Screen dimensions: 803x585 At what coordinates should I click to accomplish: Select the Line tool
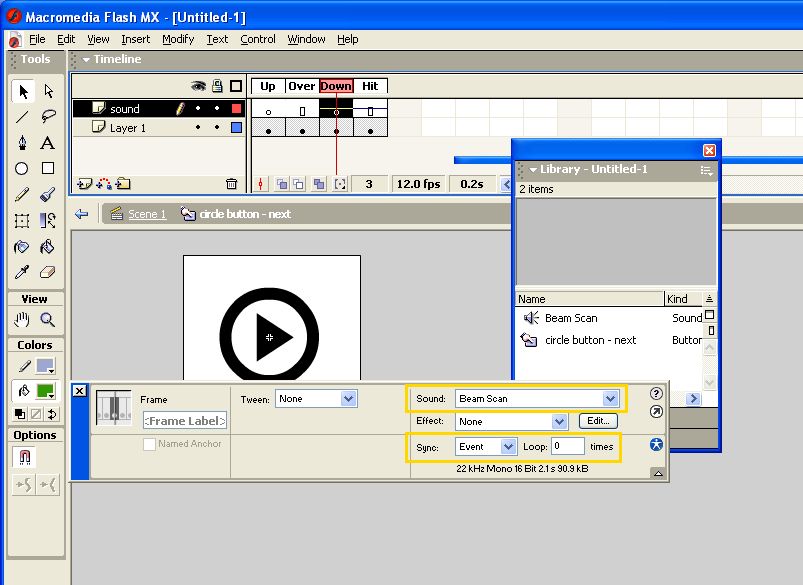pyautogui.click(x=22, y=117)
